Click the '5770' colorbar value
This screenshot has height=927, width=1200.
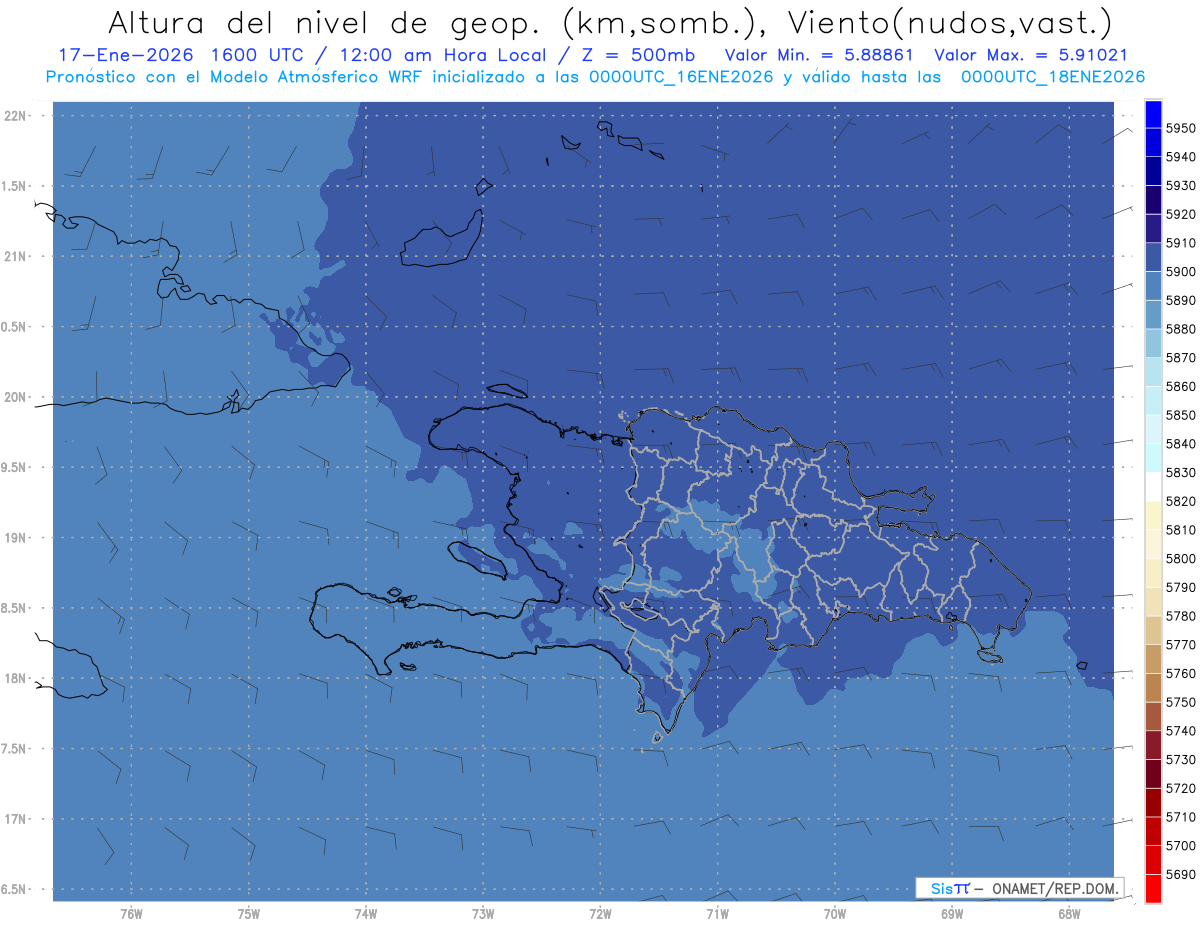[1181, 645]
